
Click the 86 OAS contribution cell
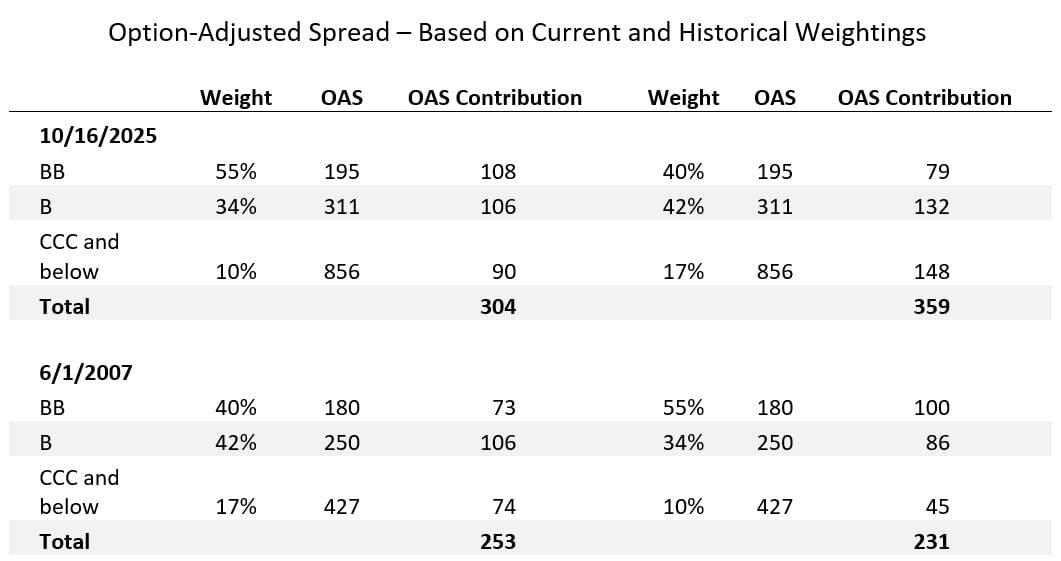click(x=937, y=442)
